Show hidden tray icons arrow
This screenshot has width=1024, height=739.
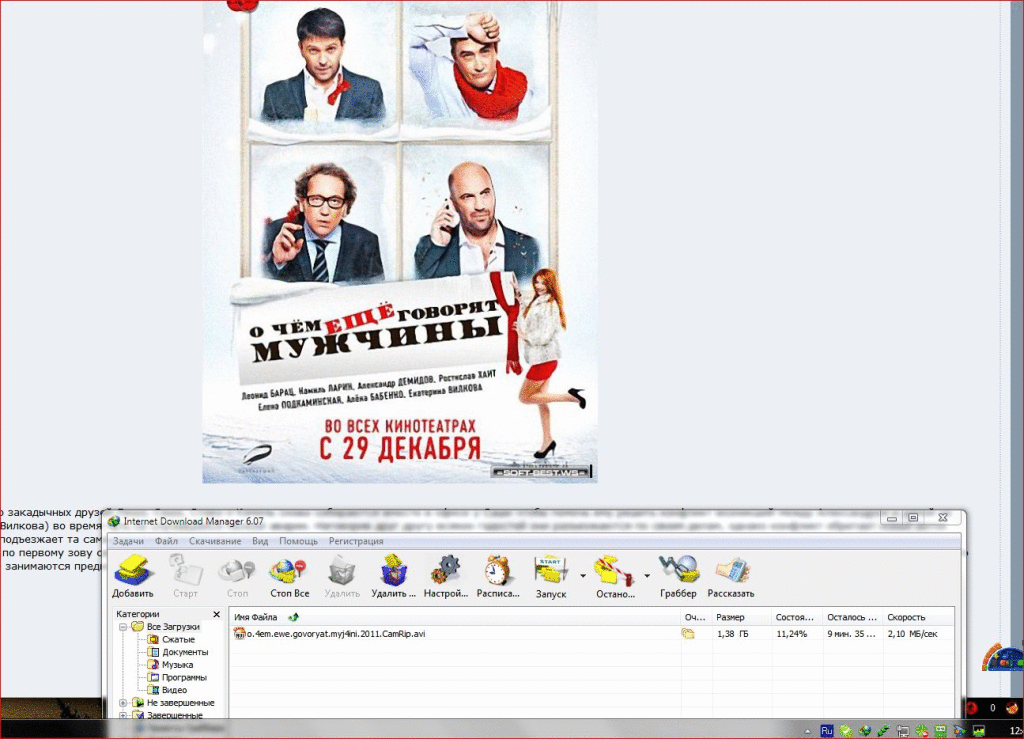pyautogui.click(x=808, y=731)
